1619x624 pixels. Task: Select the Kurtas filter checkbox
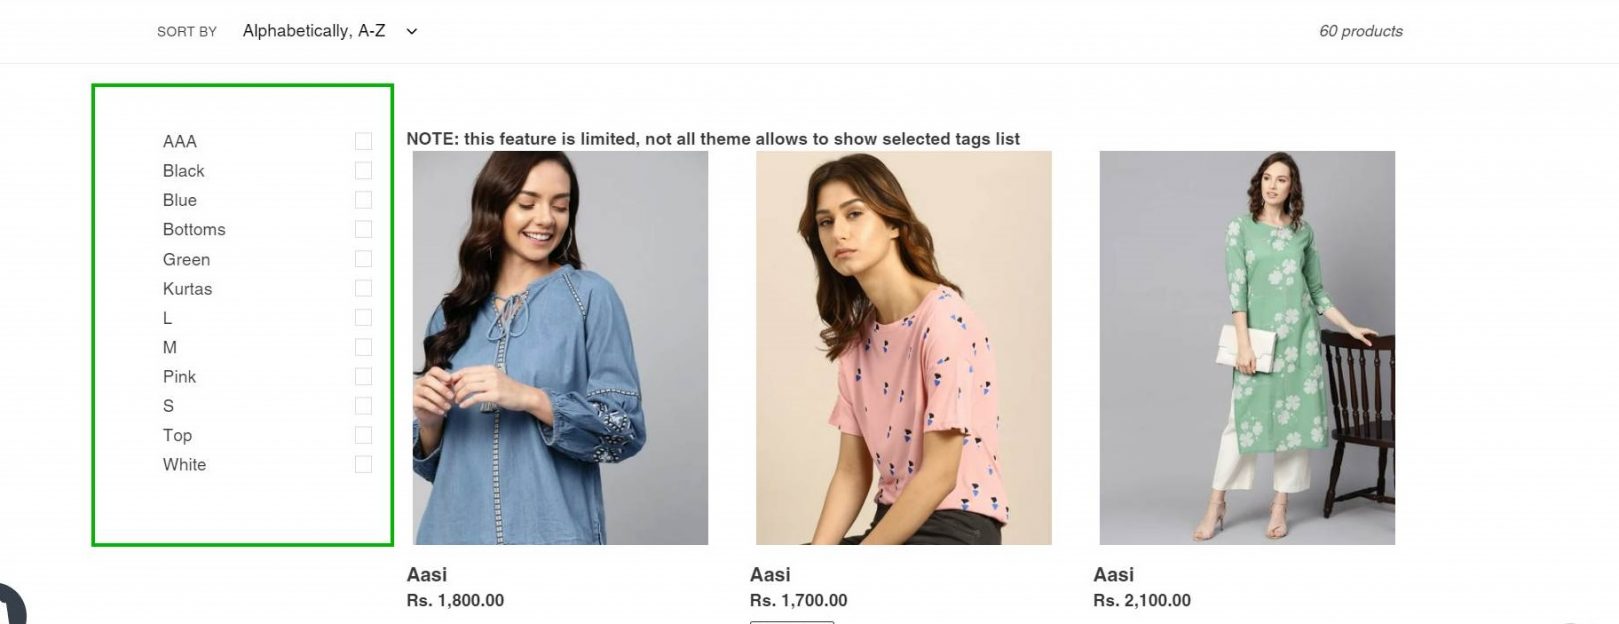coord(363,288)
